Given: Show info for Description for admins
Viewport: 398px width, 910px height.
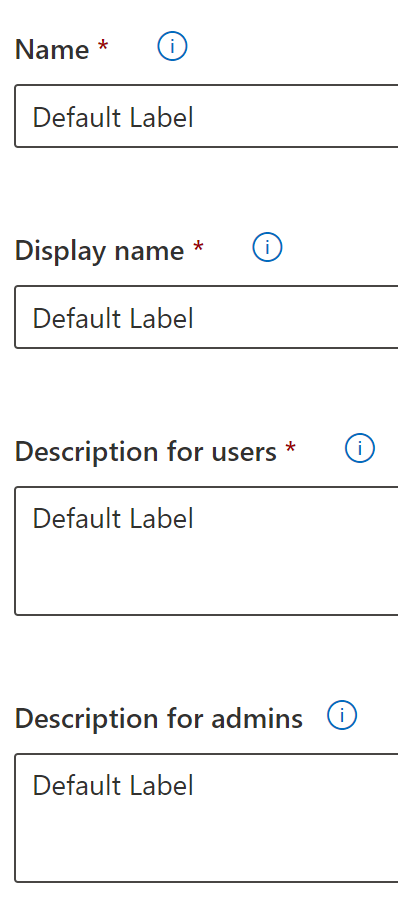Looking at the screenshot, I should click(342, 716).
